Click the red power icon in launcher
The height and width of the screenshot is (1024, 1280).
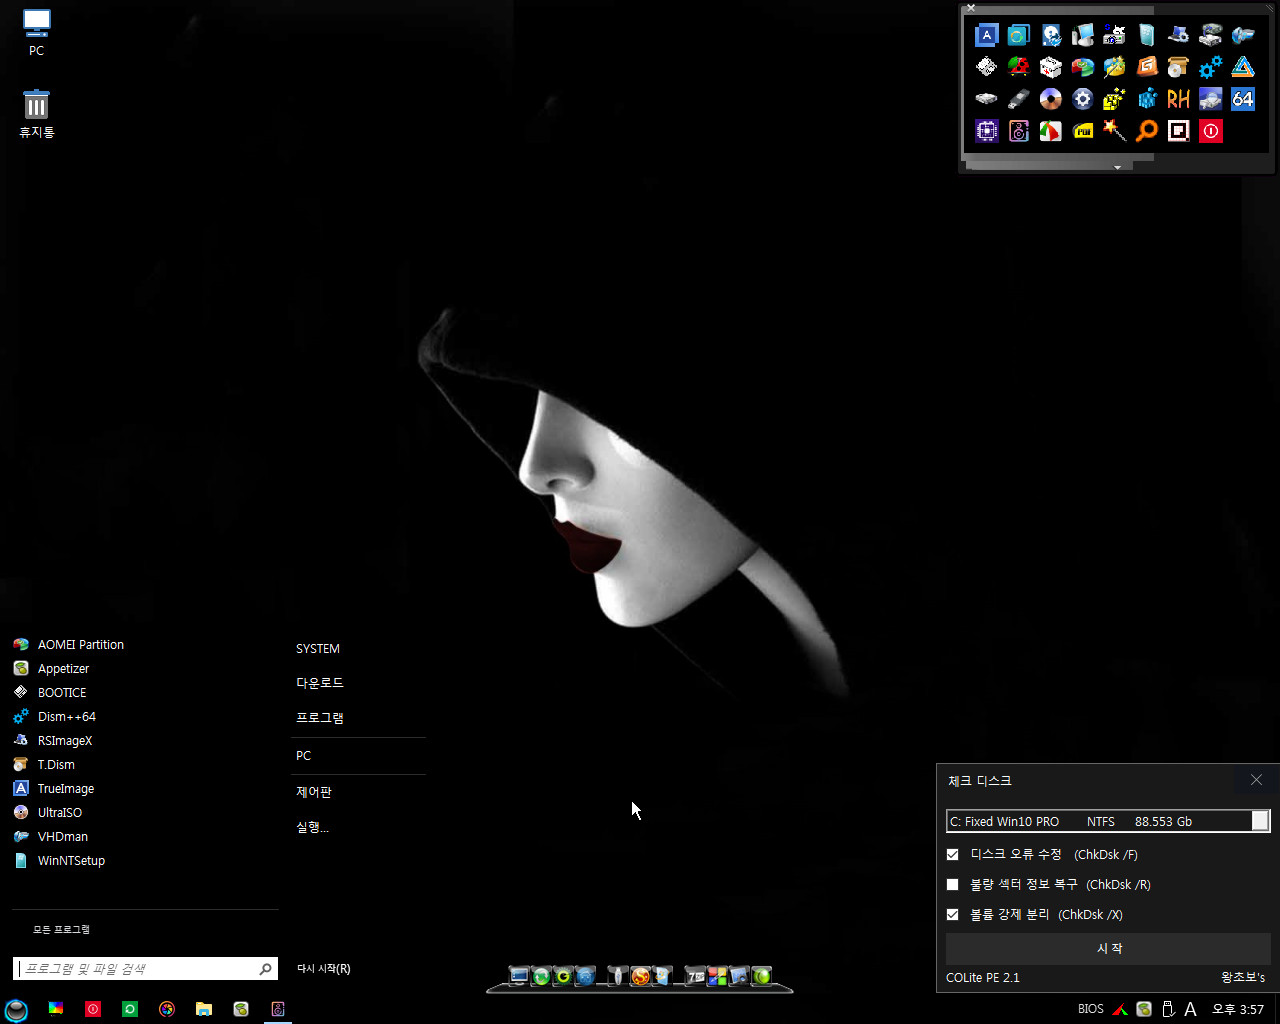point(1210,131)
